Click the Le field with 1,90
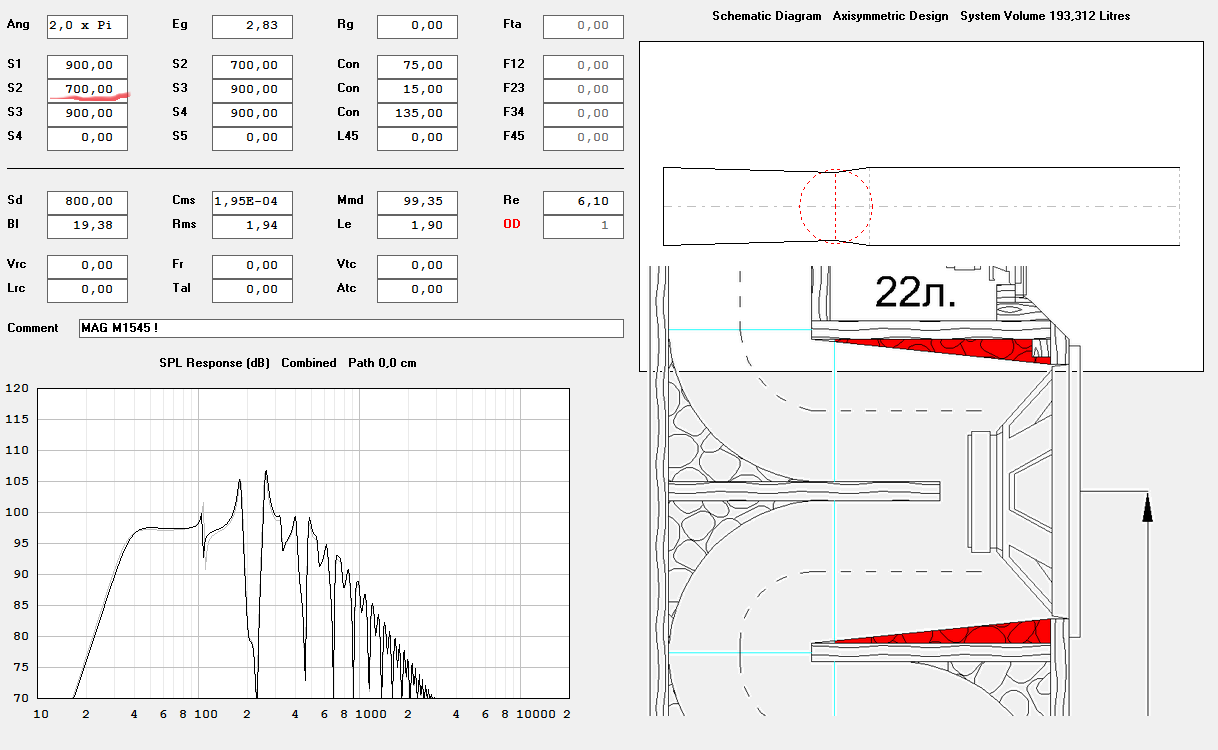Viewport: 1218px width, 750px height. pyautogui.click(x=417, y=226)
